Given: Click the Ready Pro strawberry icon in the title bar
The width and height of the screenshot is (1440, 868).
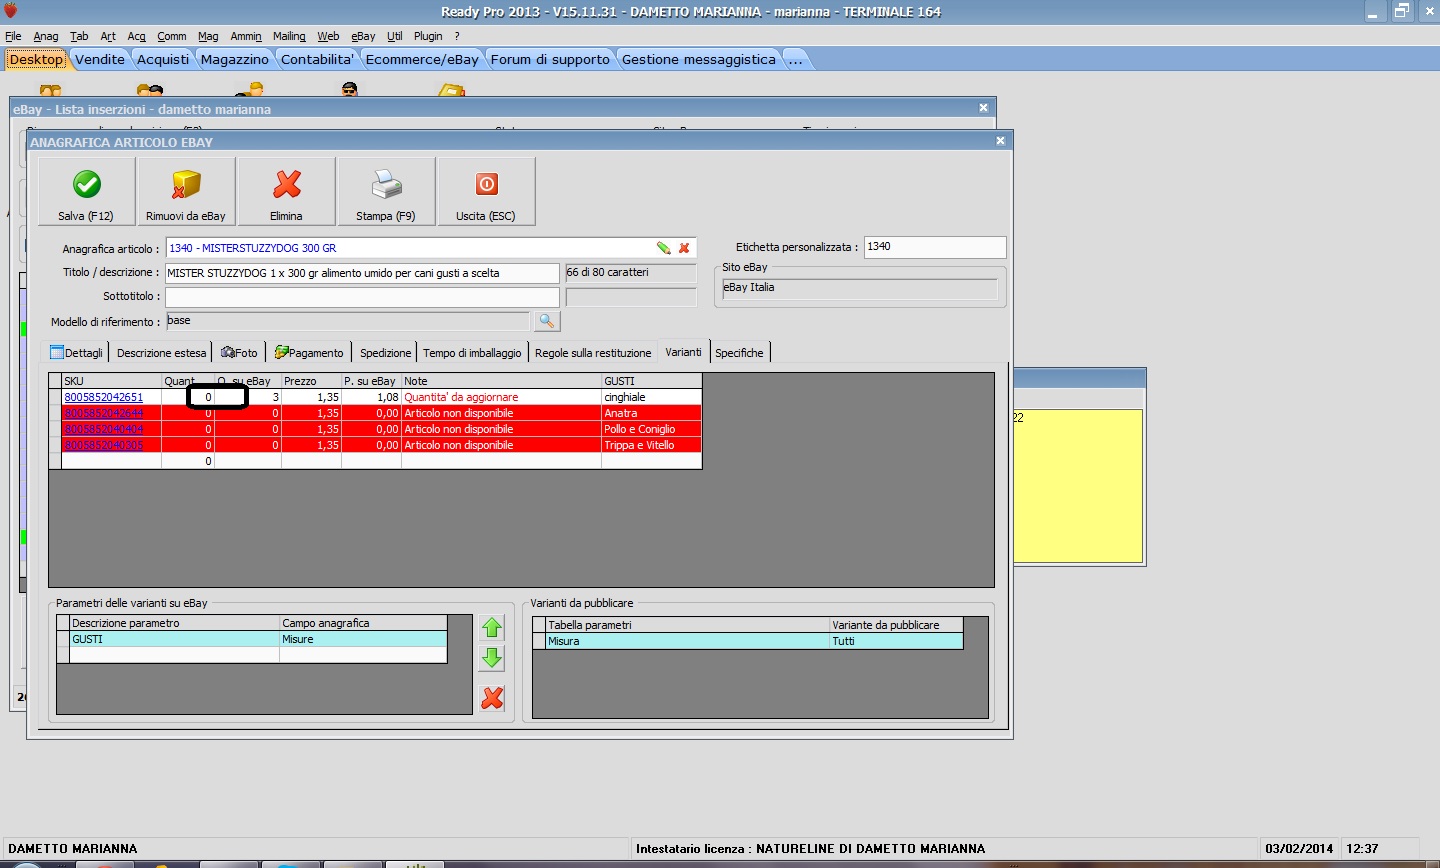Looking at the screenshot, I should [x=12, y=11].
